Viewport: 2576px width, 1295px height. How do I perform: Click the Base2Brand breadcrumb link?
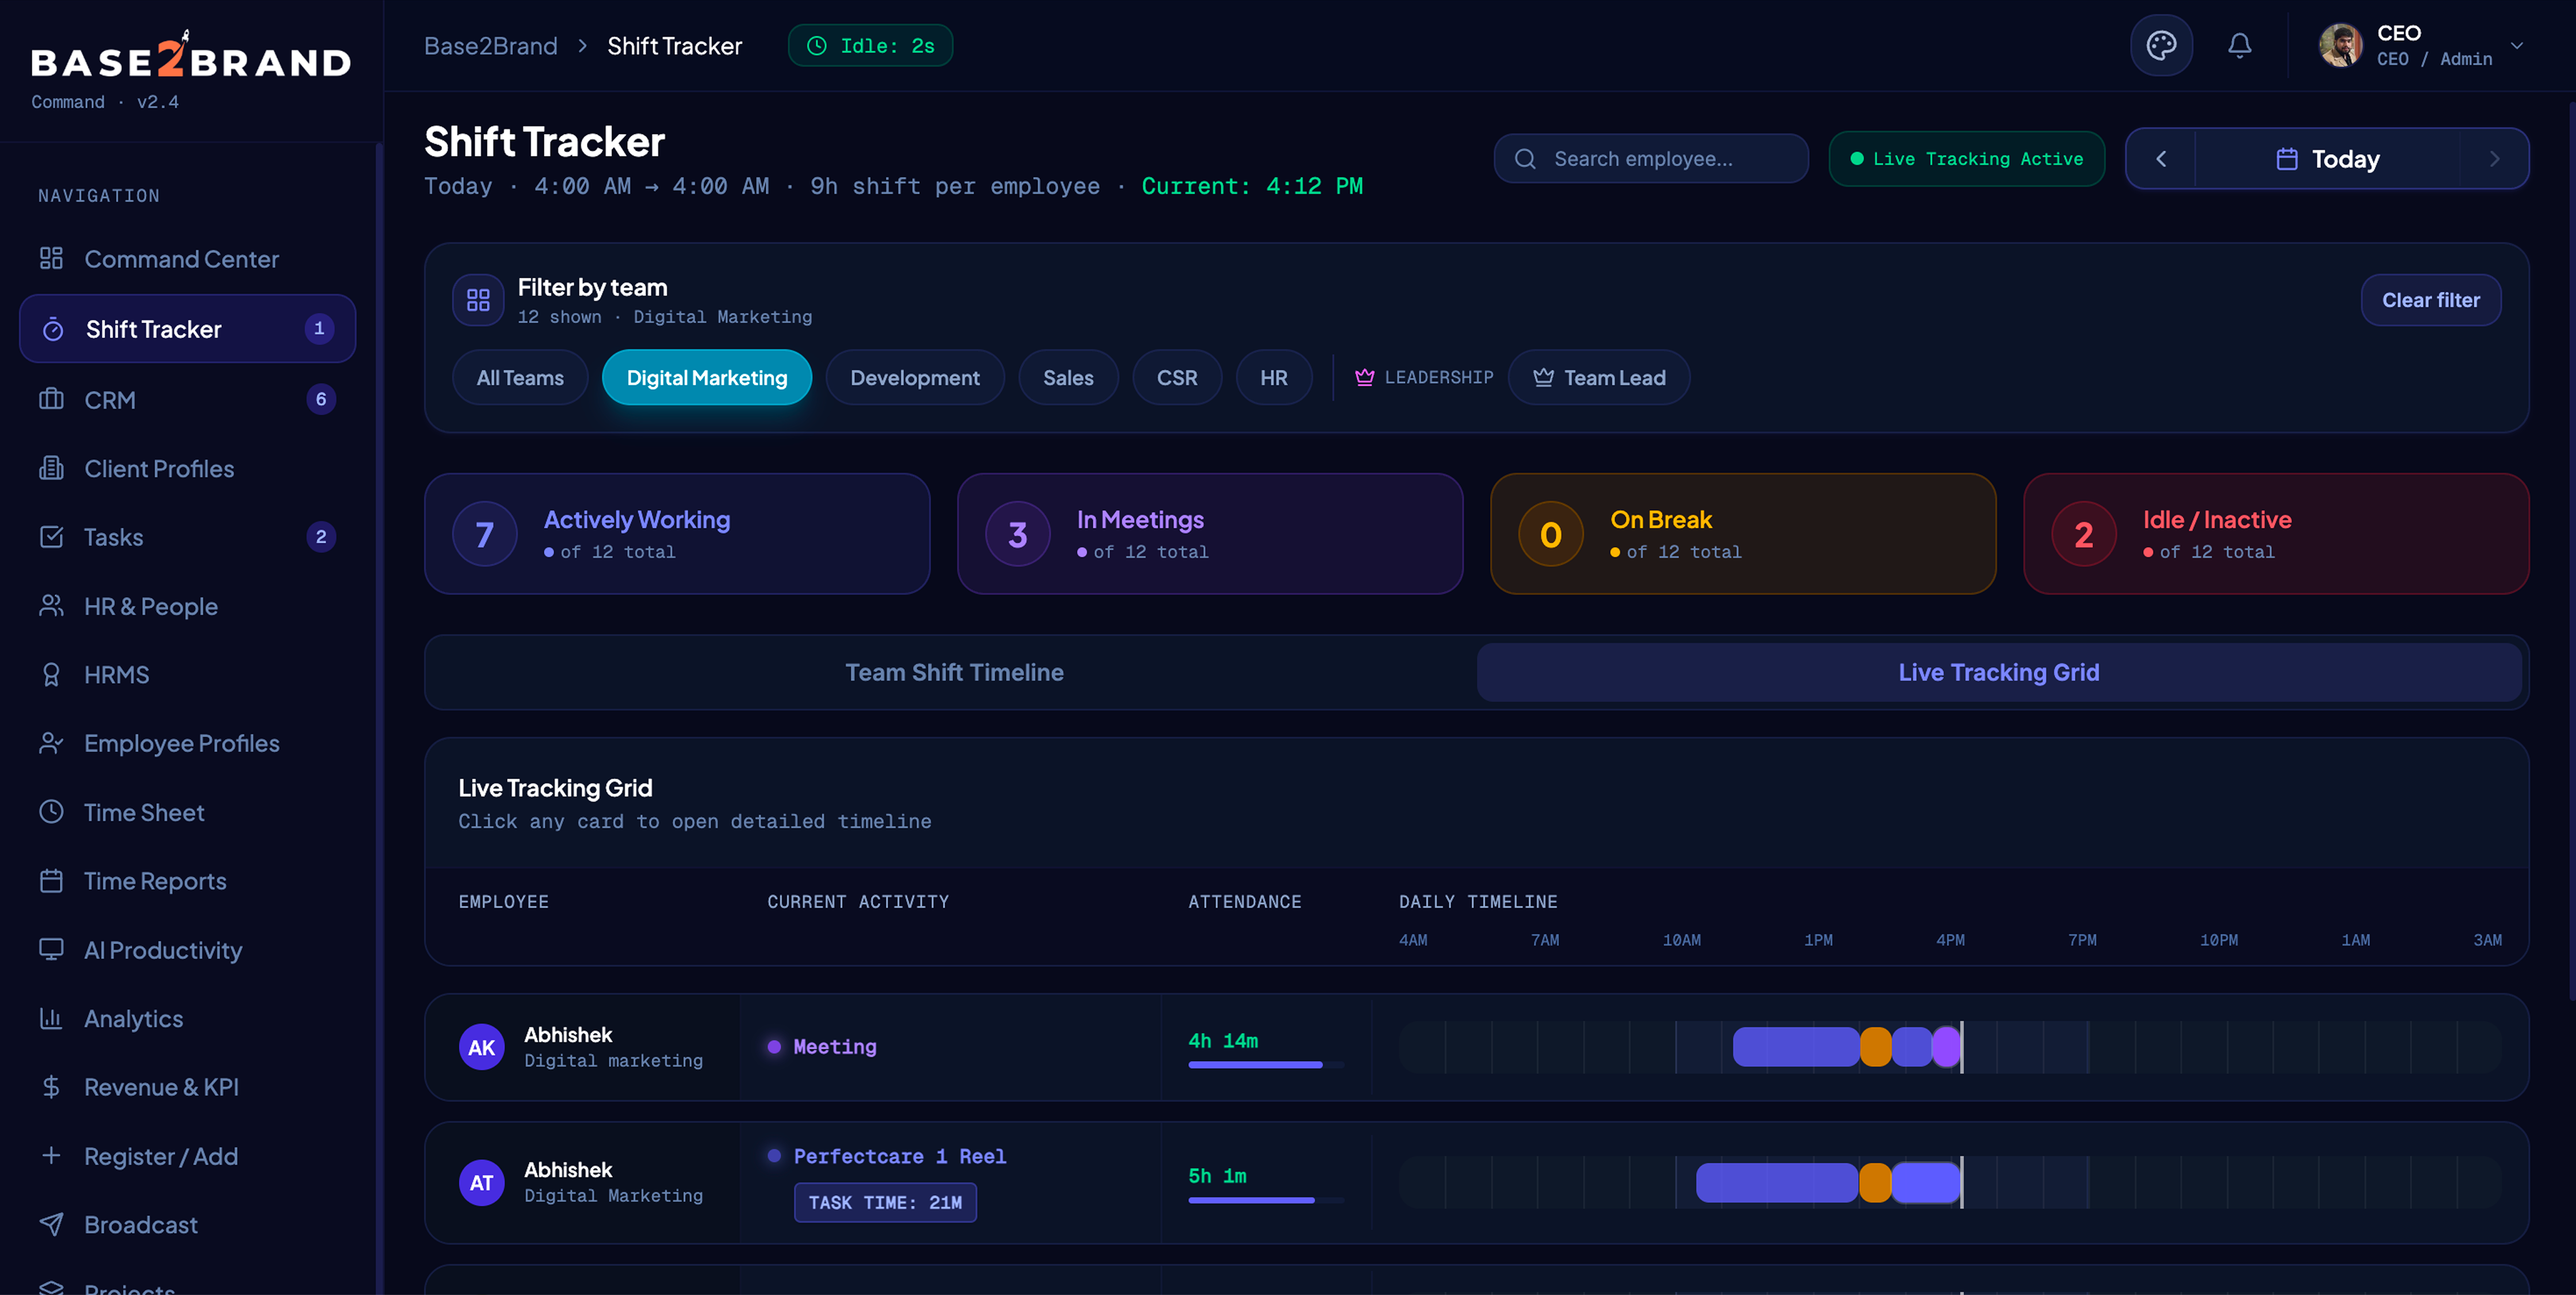coord(491,46)
